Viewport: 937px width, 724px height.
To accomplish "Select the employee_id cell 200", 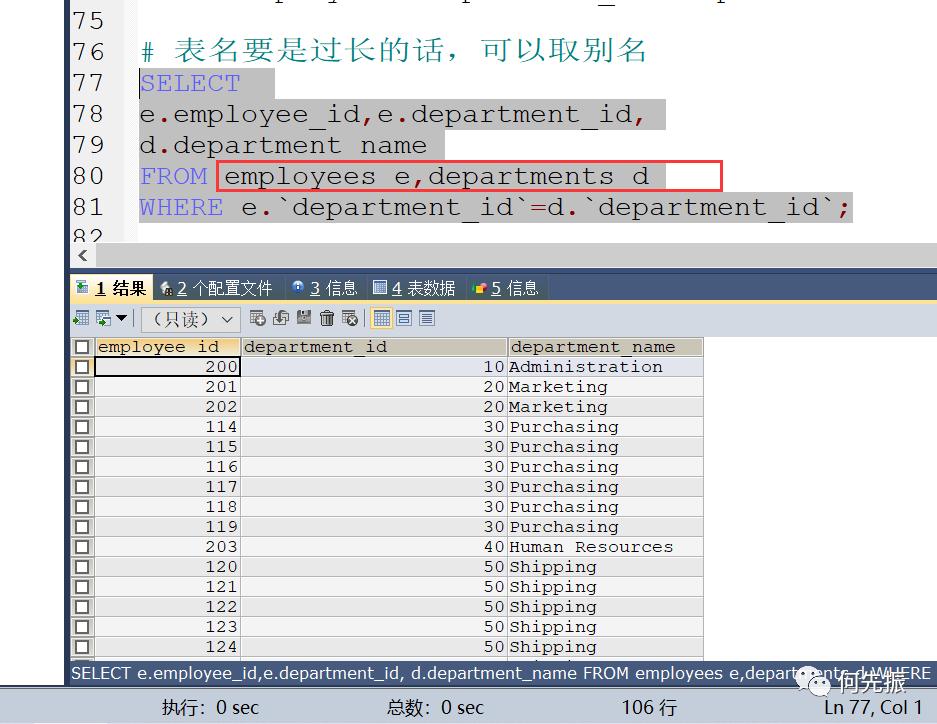I will point(168,367).
